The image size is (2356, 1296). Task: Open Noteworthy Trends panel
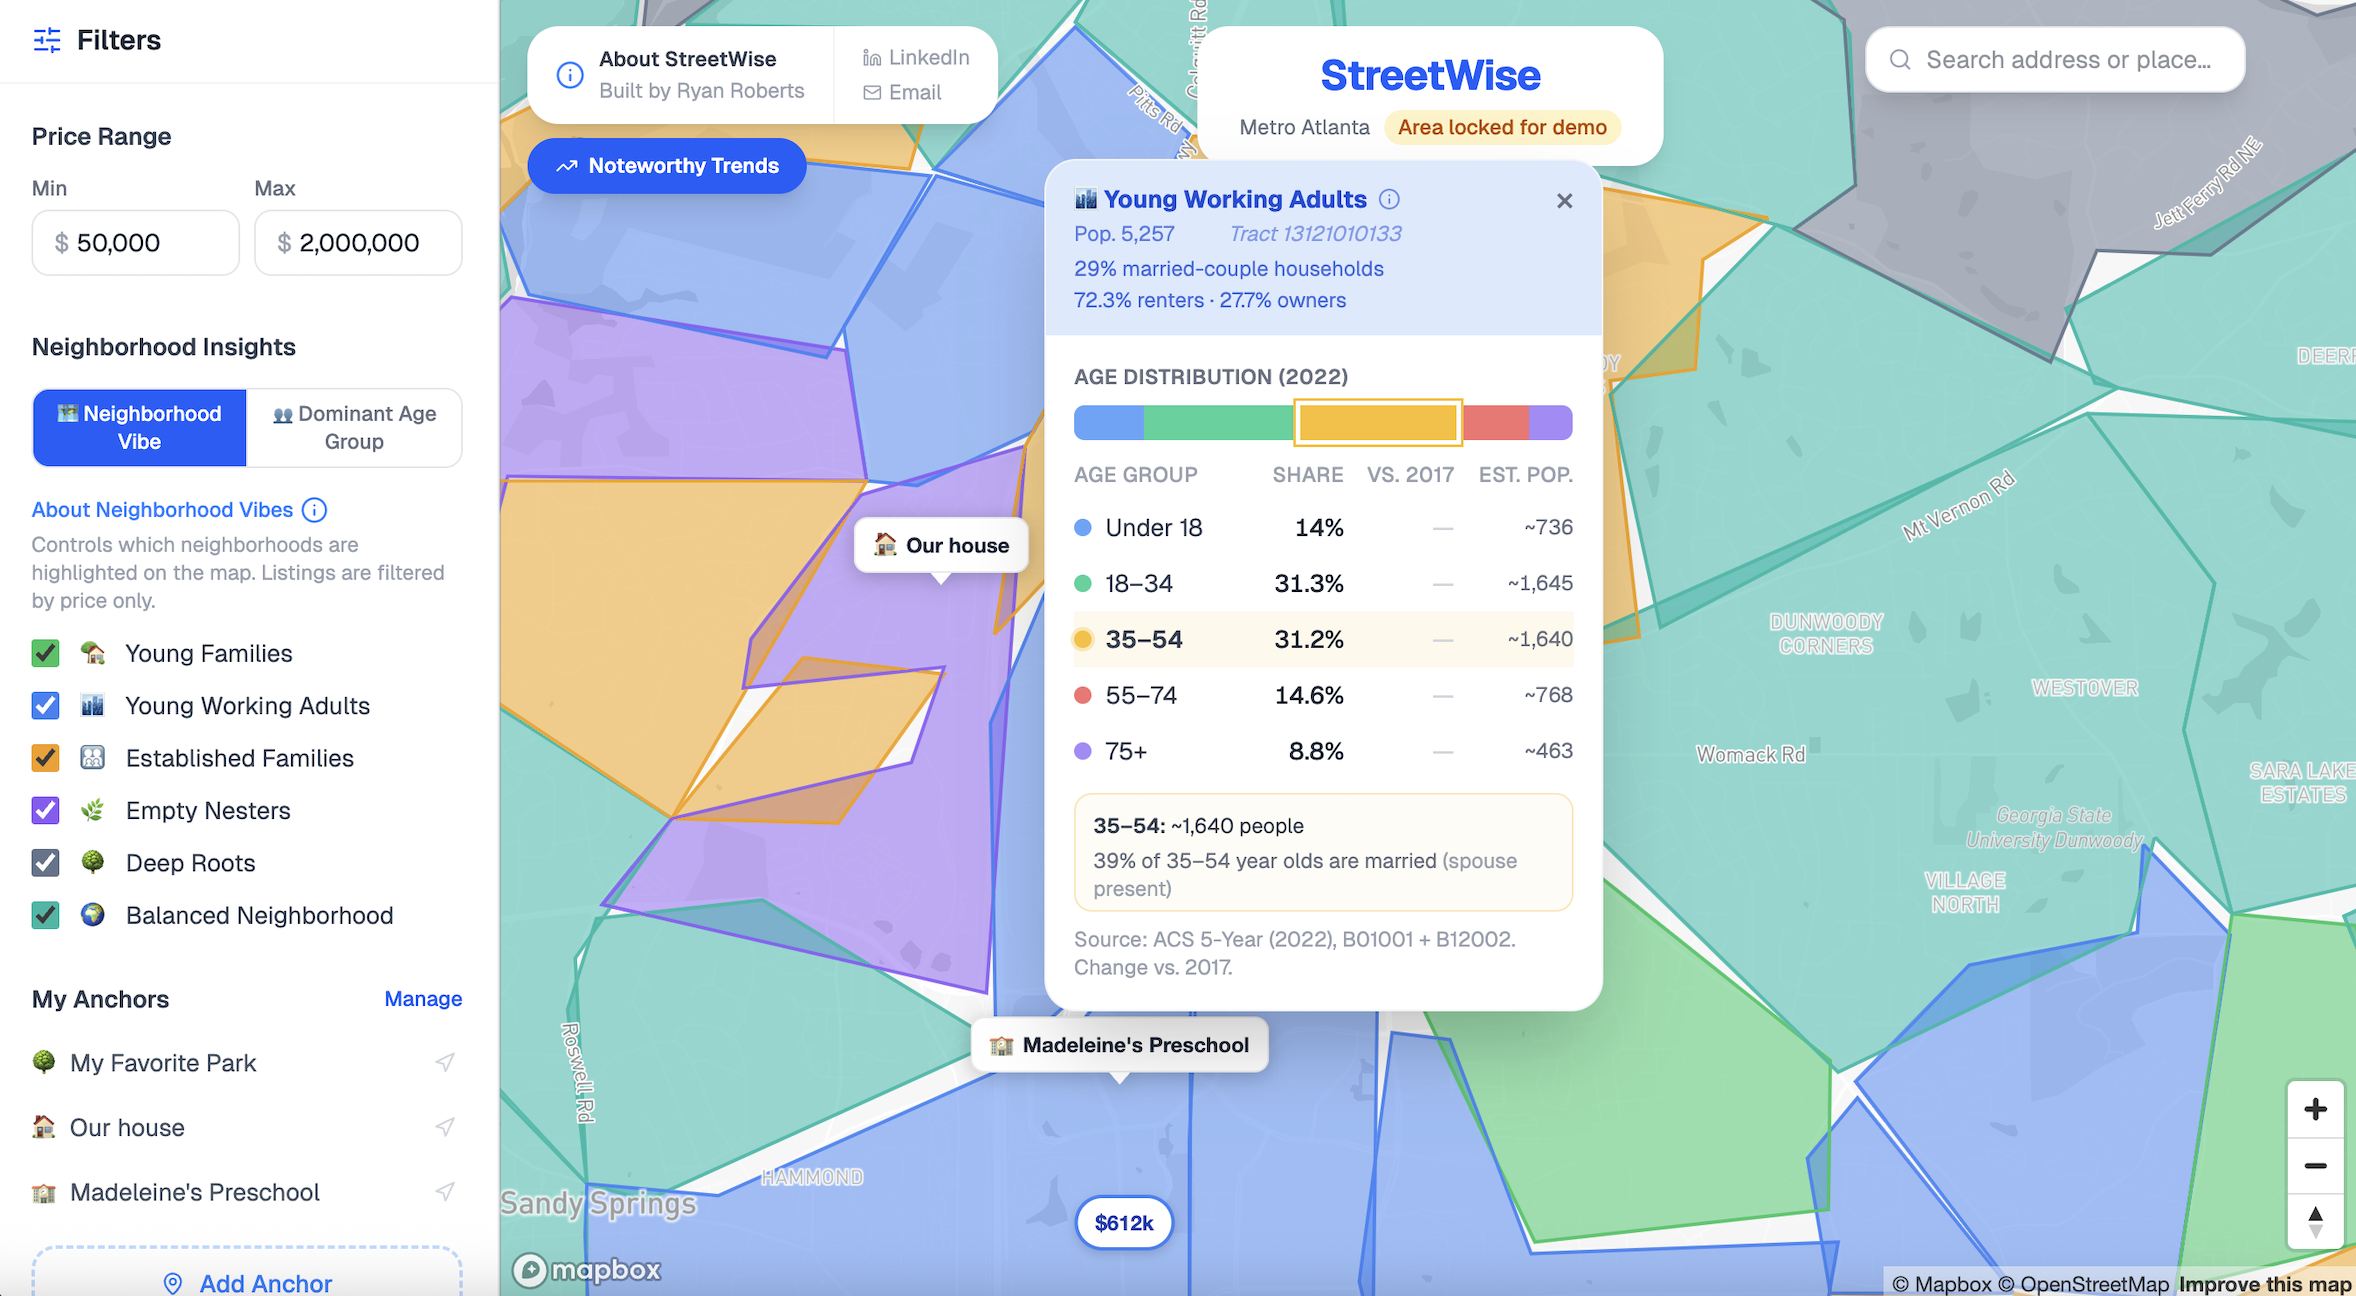pyautogui.click(x=667, y=166)
